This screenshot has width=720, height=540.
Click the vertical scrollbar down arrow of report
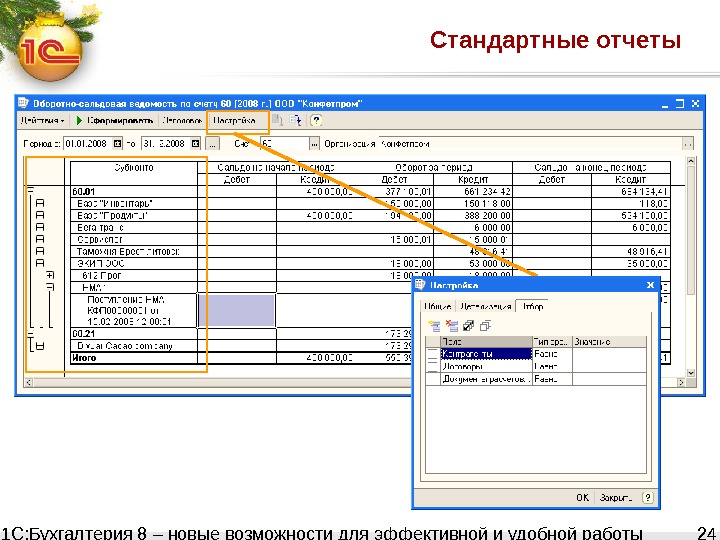pyautogui.click(x=691, y=373)
